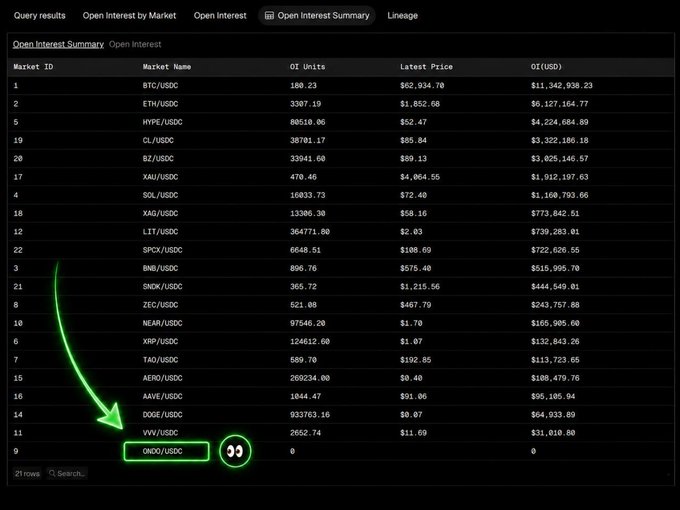Select the LIT/USDC cell

click(160, 232)
